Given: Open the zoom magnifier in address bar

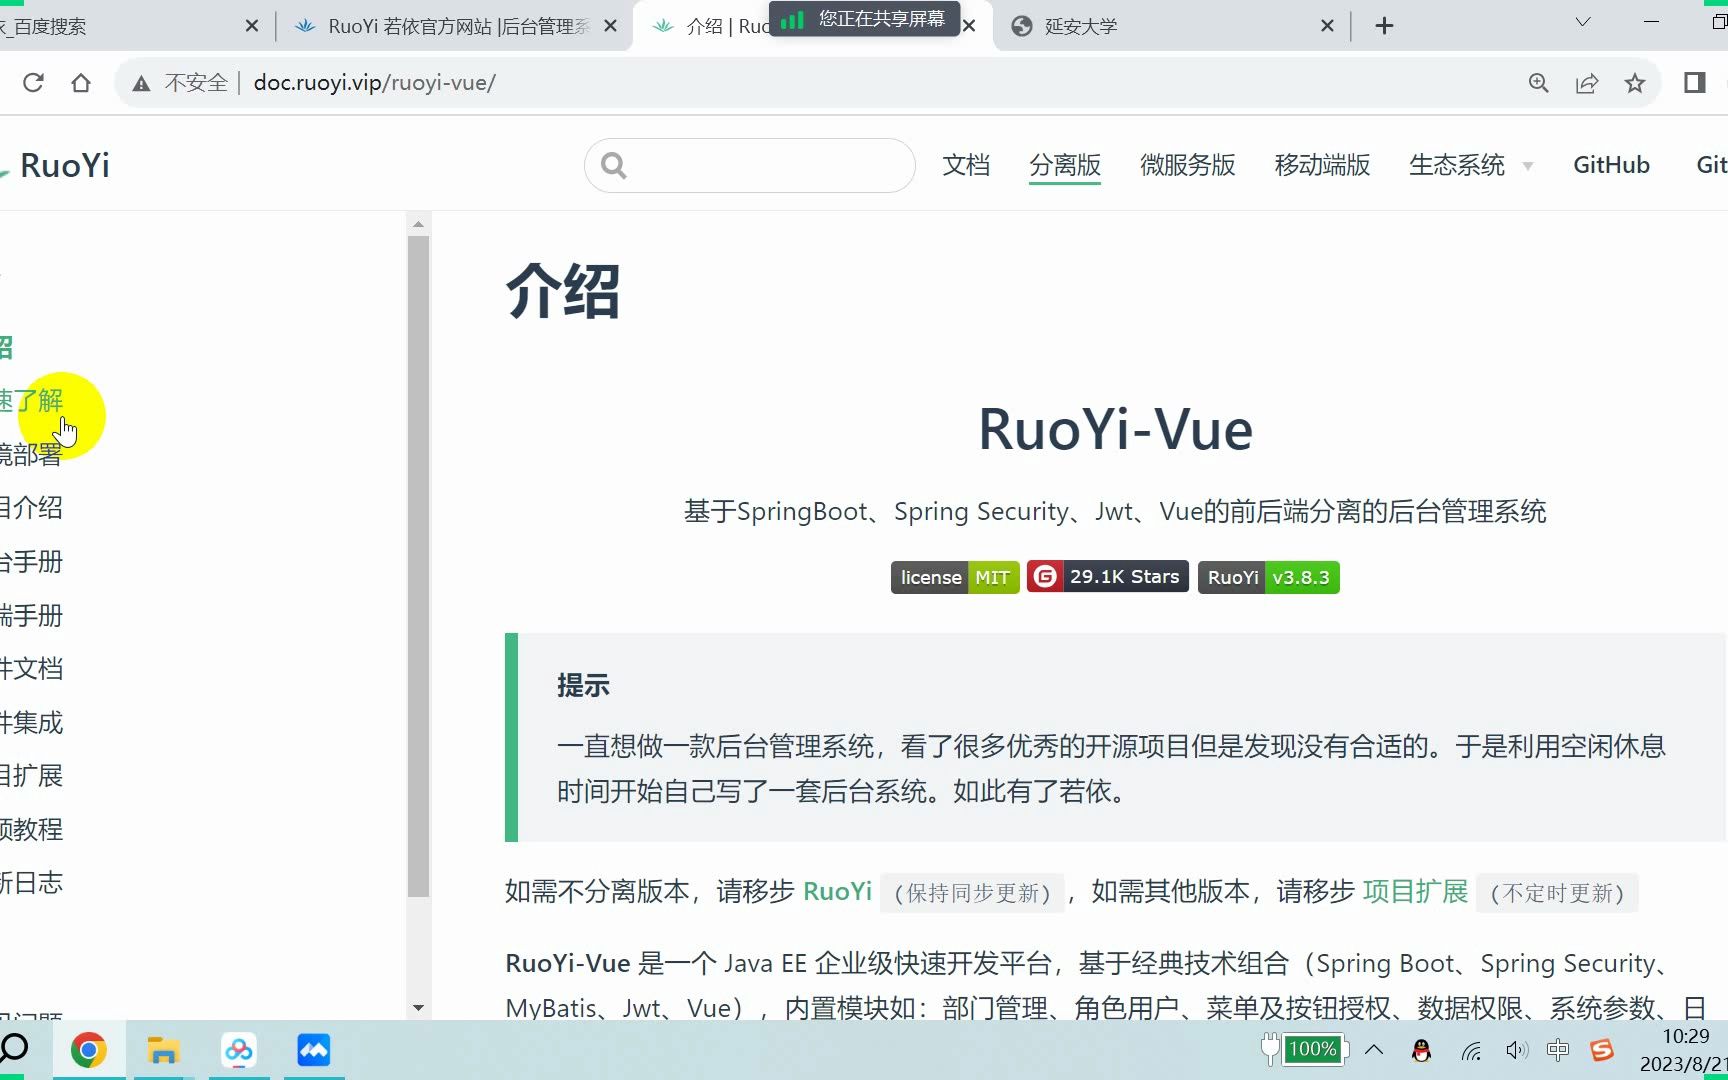Looking at the screenshot, I should [1539, 83].
